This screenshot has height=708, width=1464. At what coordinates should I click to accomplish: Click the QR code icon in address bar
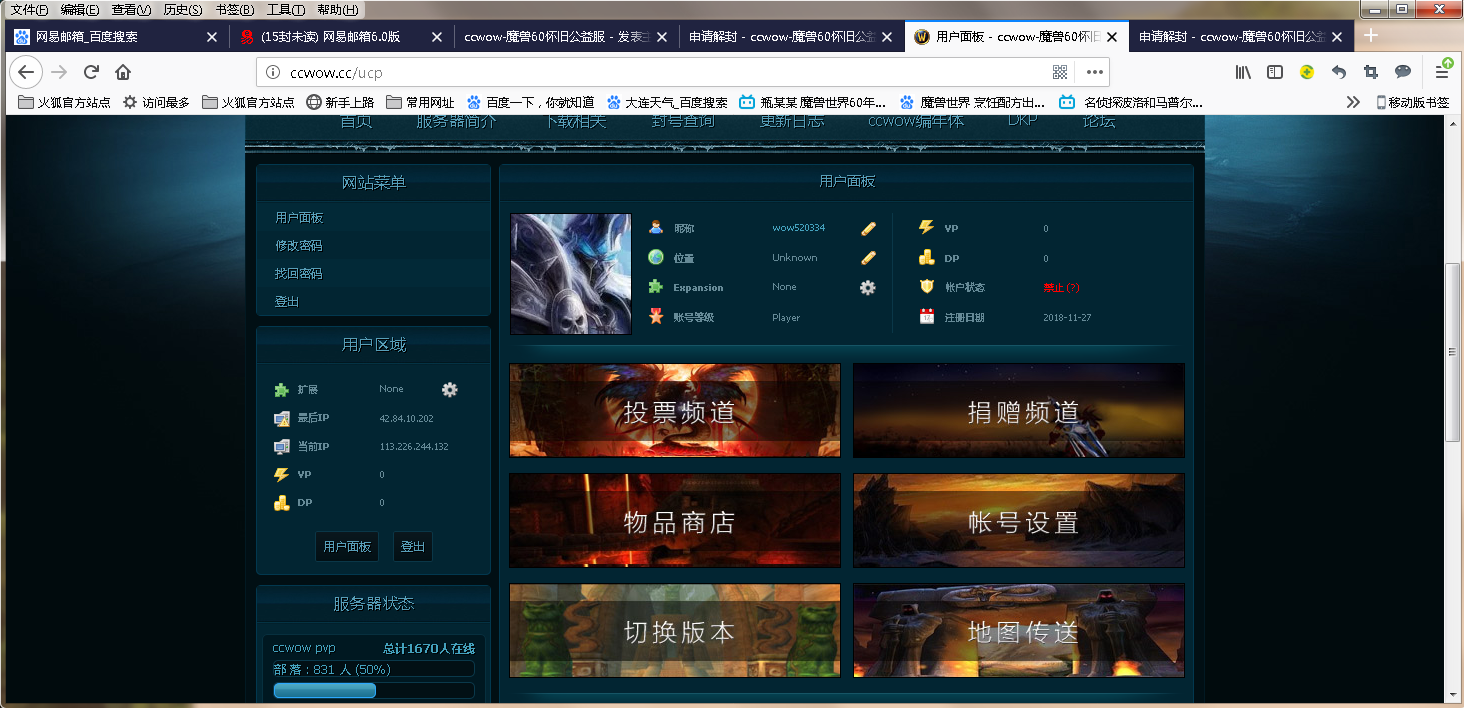coord(1060,72)
